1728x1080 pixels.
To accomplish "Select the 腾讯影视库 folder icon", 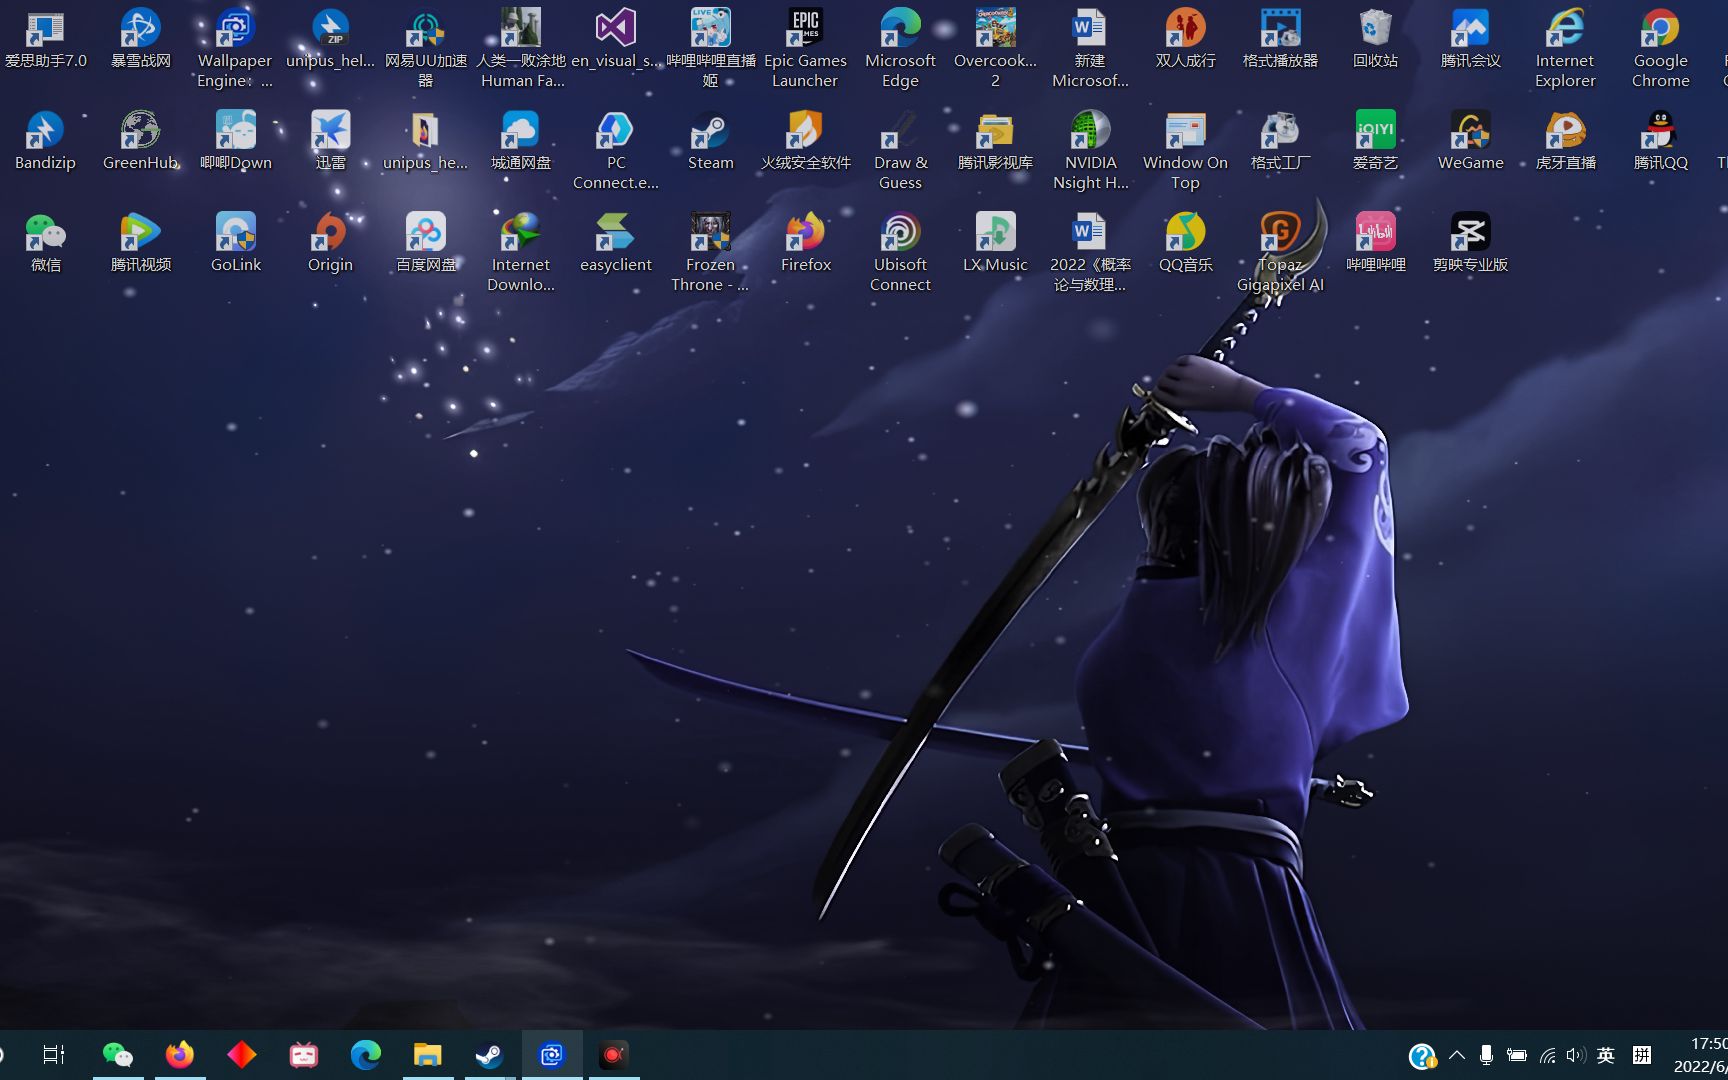I will click(x=995, y=142).
